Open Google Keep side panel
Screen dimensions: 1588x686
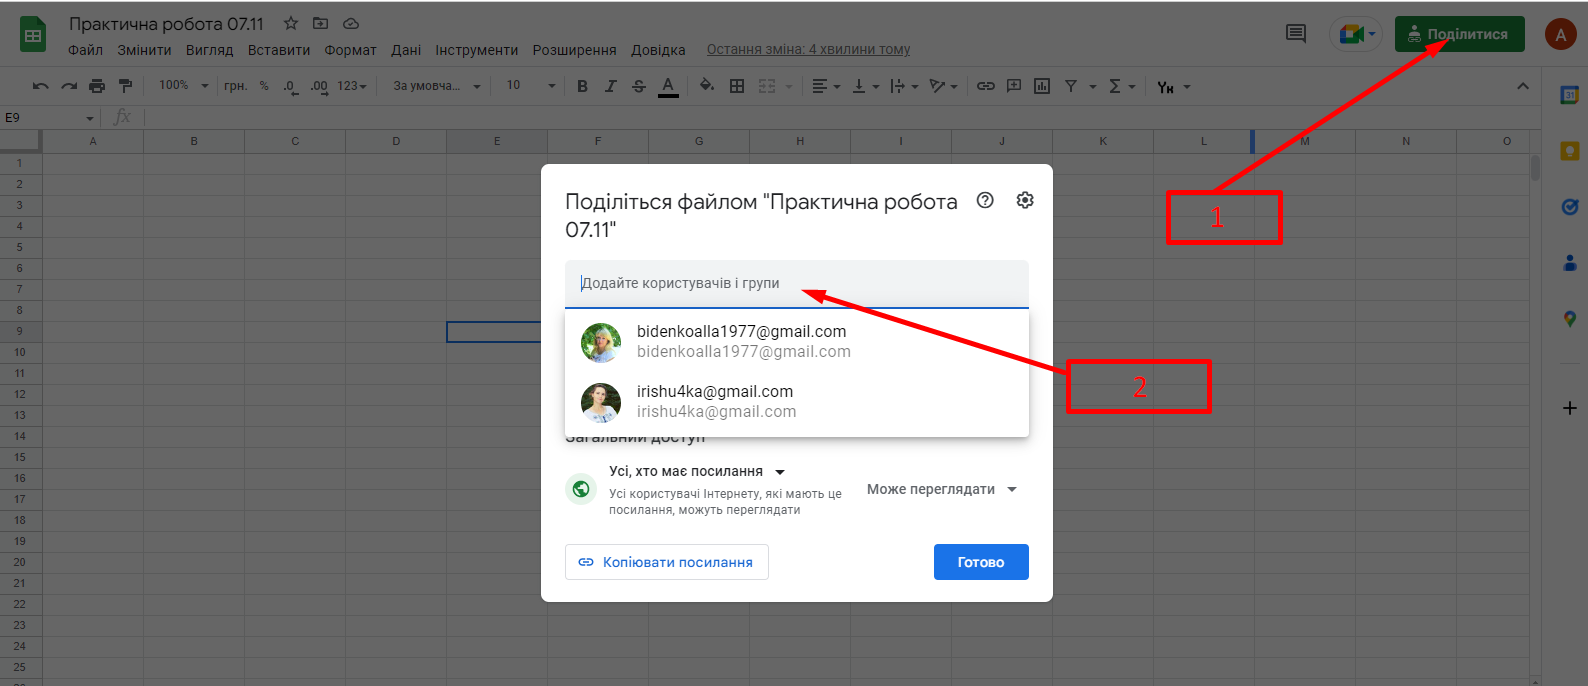point(1569,151)
